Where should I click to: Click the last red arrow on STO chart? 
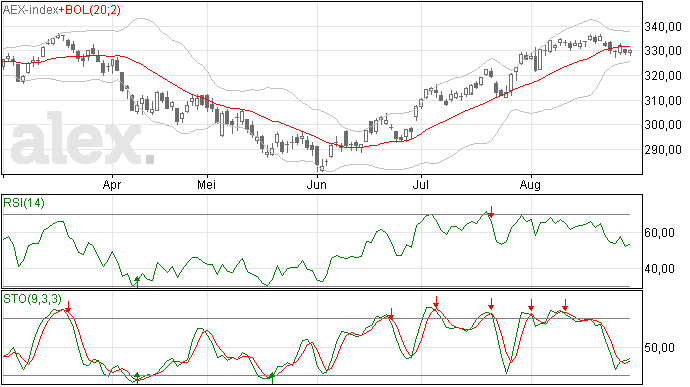coord(565,305)
